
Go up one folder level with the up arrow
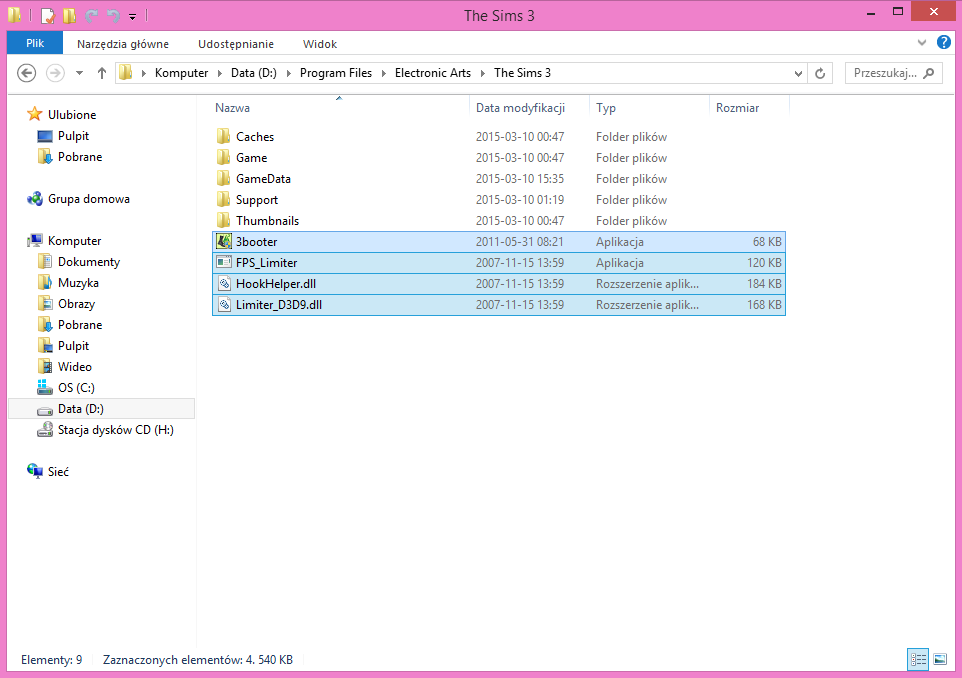[101, 73]
